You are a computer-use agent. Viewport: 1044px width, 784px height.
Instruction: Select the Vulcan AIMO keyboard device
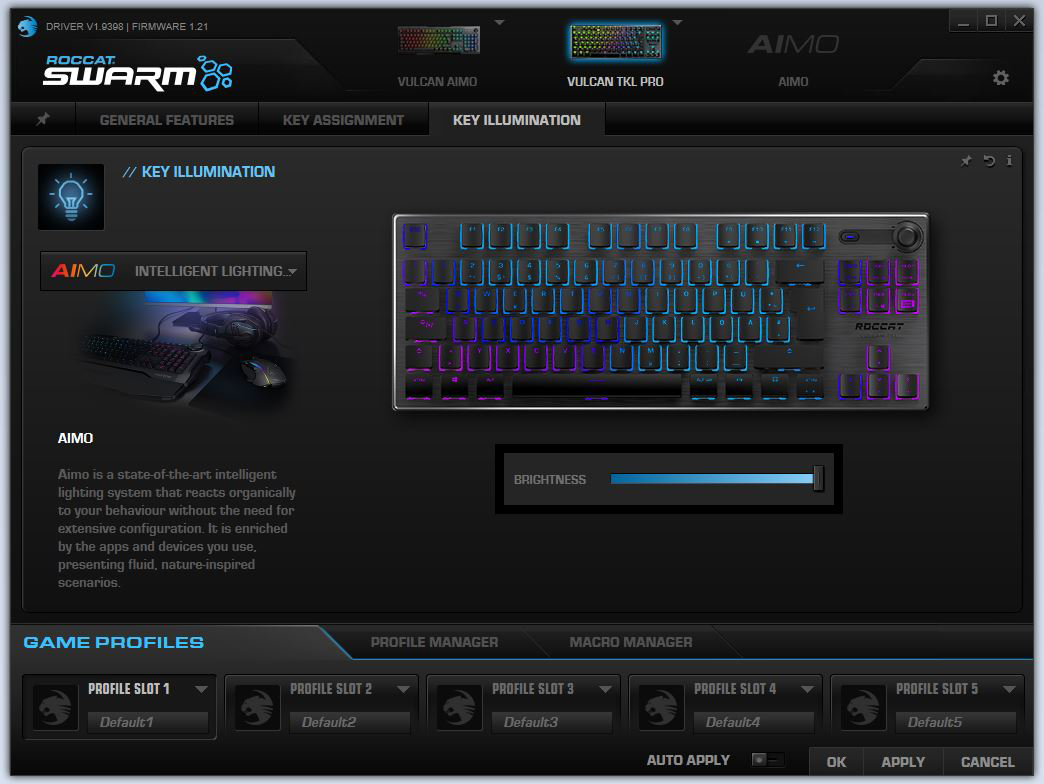(x=437, y=42)
